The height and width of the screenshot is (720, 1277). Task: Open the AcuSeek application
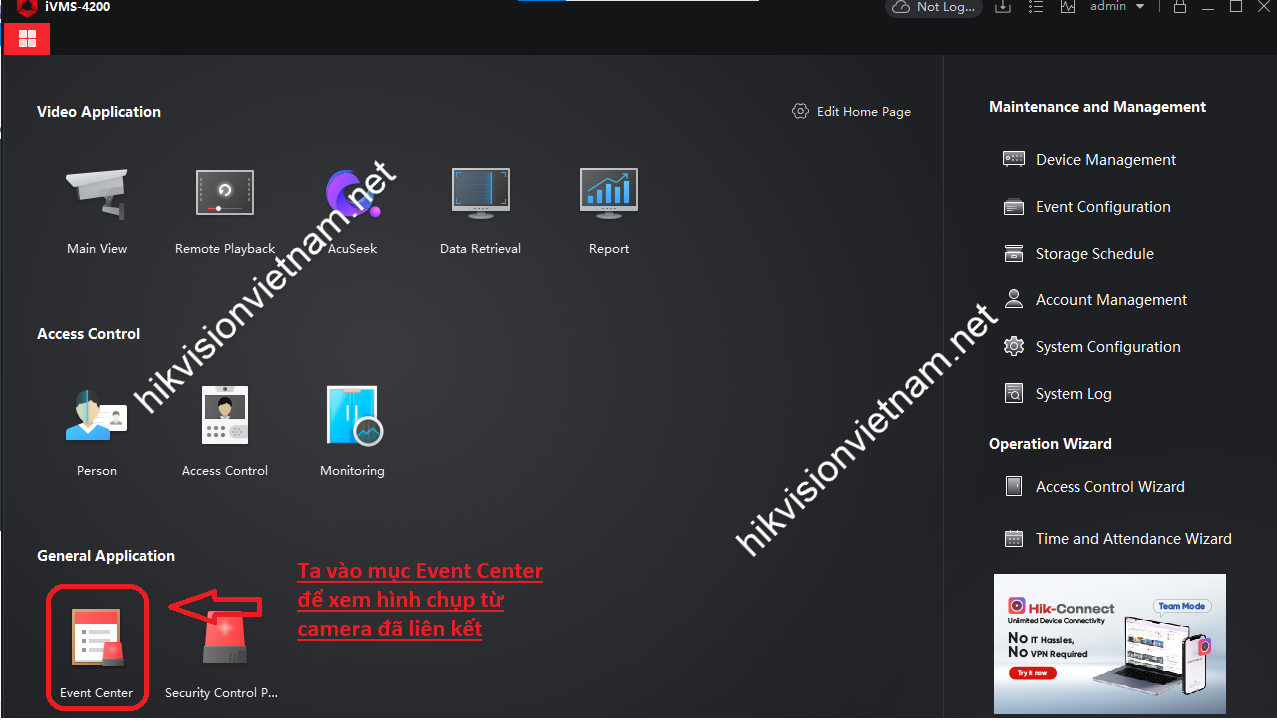point(352,194)
